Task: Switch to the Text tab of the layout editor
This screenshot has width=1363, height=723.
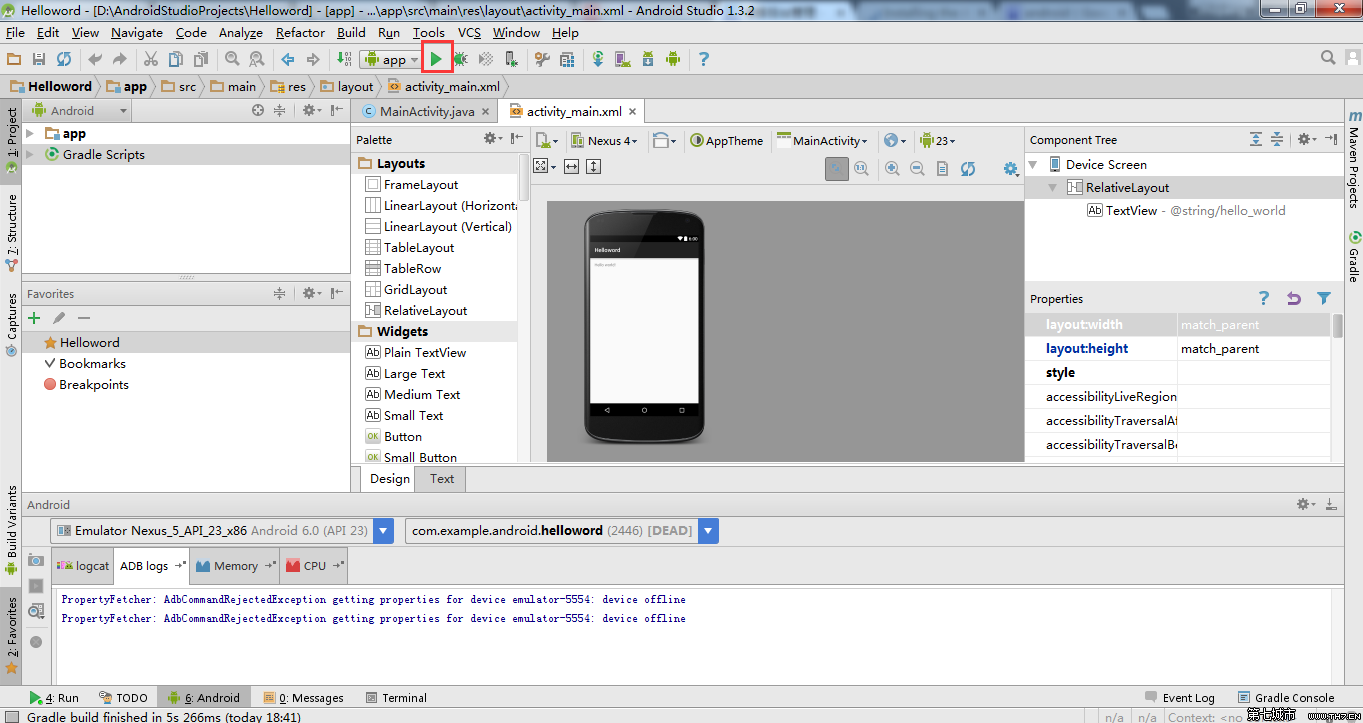Action: (x=439, y=479)
